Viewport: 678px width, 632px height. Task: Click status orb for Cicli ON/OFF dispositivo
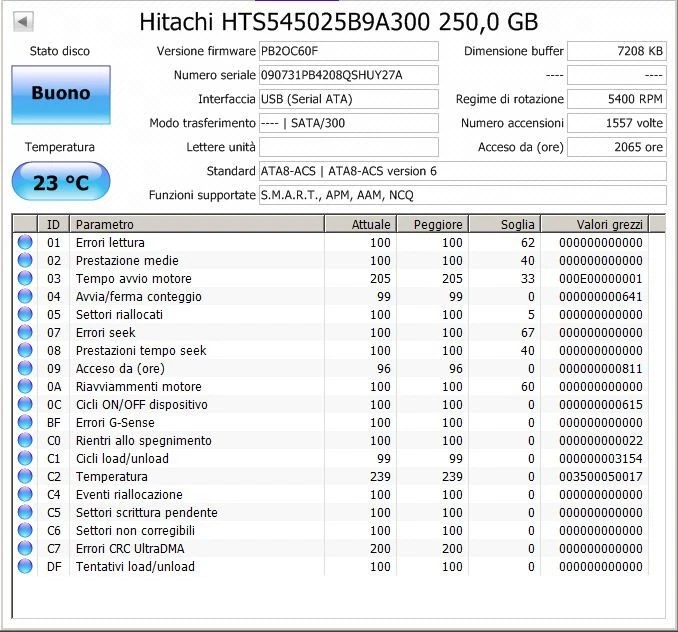pyautogui.click(x=25, y=404)
